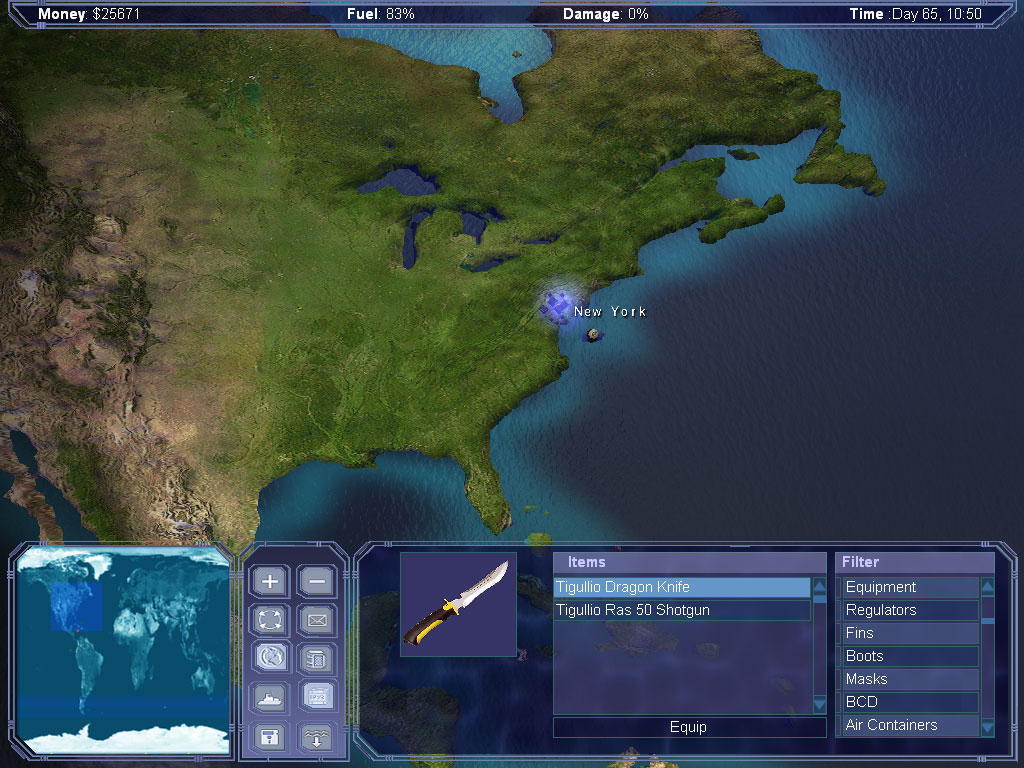Select Tigullio Dragon Knife in Items list
This screenshot has height=768, width=1024.
[x=682, y=587]
